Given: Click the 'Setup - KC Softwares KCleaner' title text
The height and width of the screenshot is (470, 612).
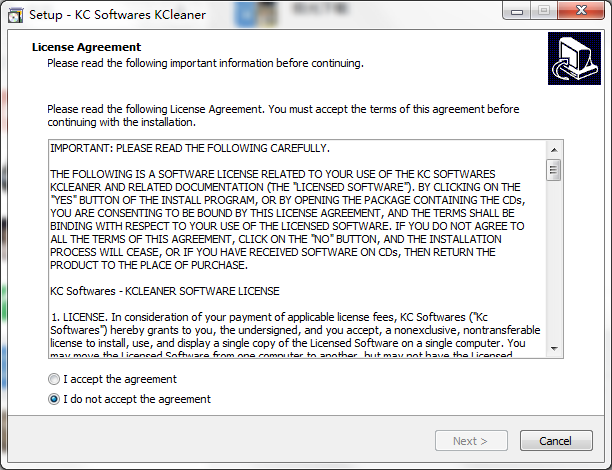Looking at the screenshot, I should [x=117, y=15].
